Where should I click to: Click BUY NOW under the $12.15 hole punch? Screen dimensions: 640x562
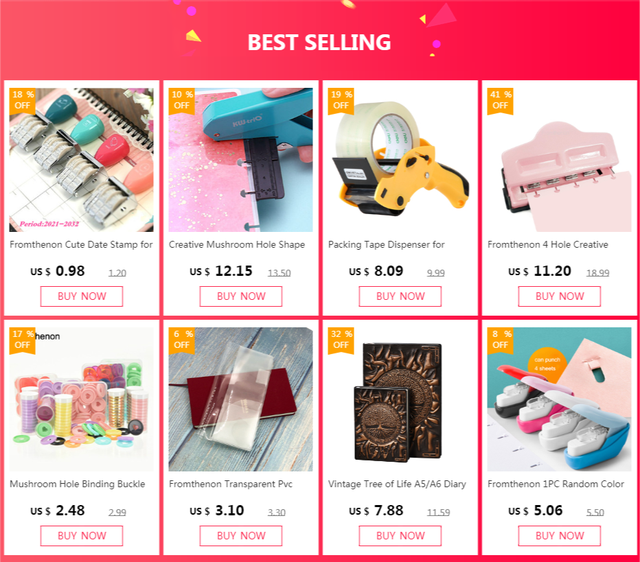click(x=241, y=296)
